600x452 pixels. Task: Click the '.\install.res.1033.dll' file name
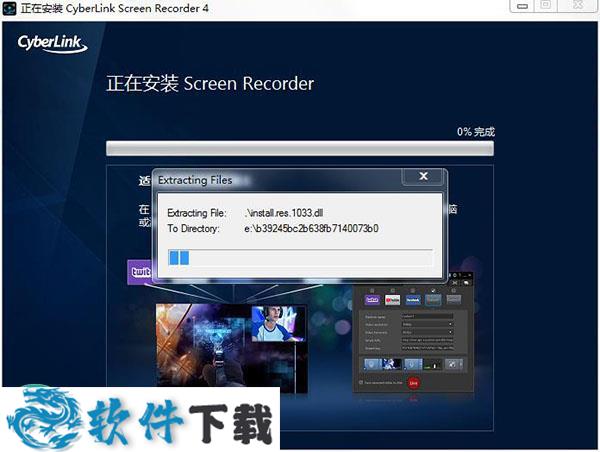284,213
